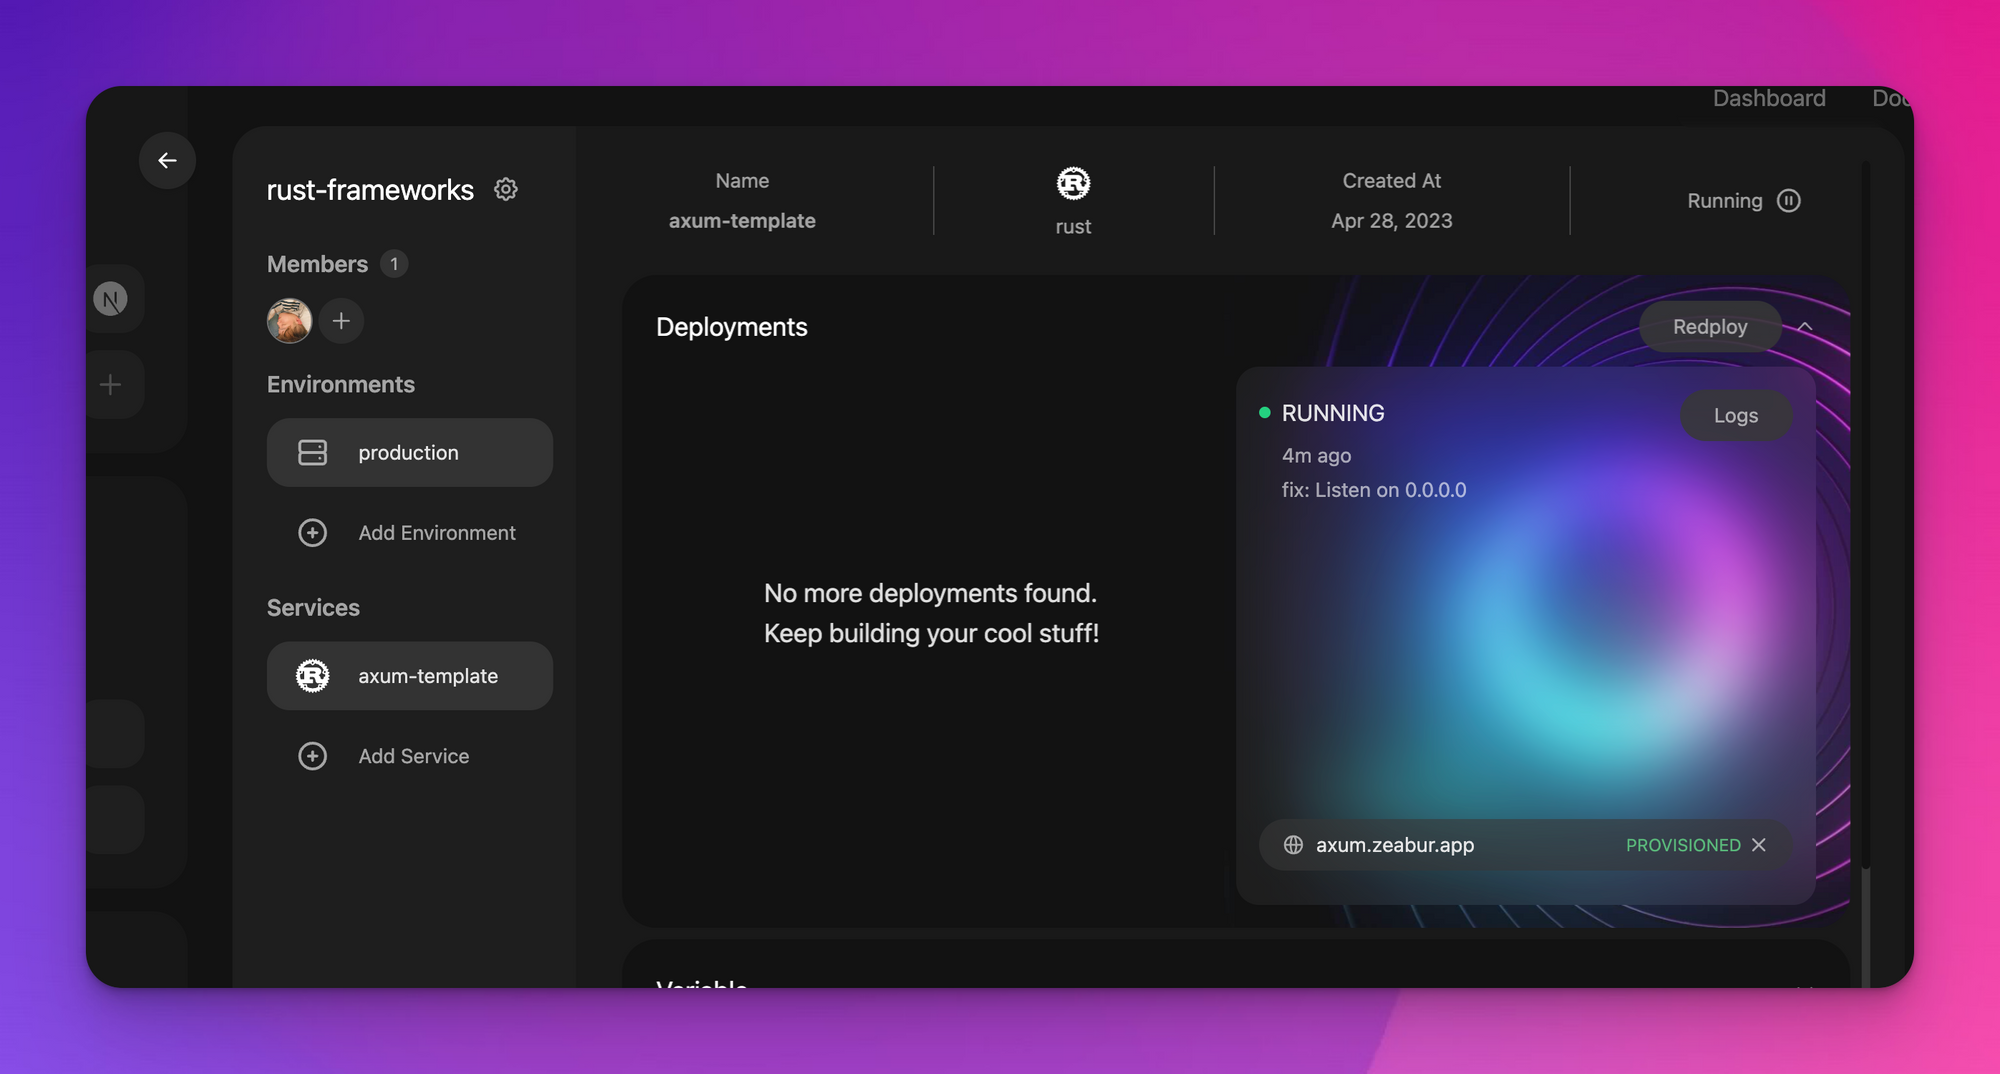Image resolution: width=2000 pixels, height=1074 pixels.
Task: Click the rust-frameworks project title
Action: pos(370,190)
